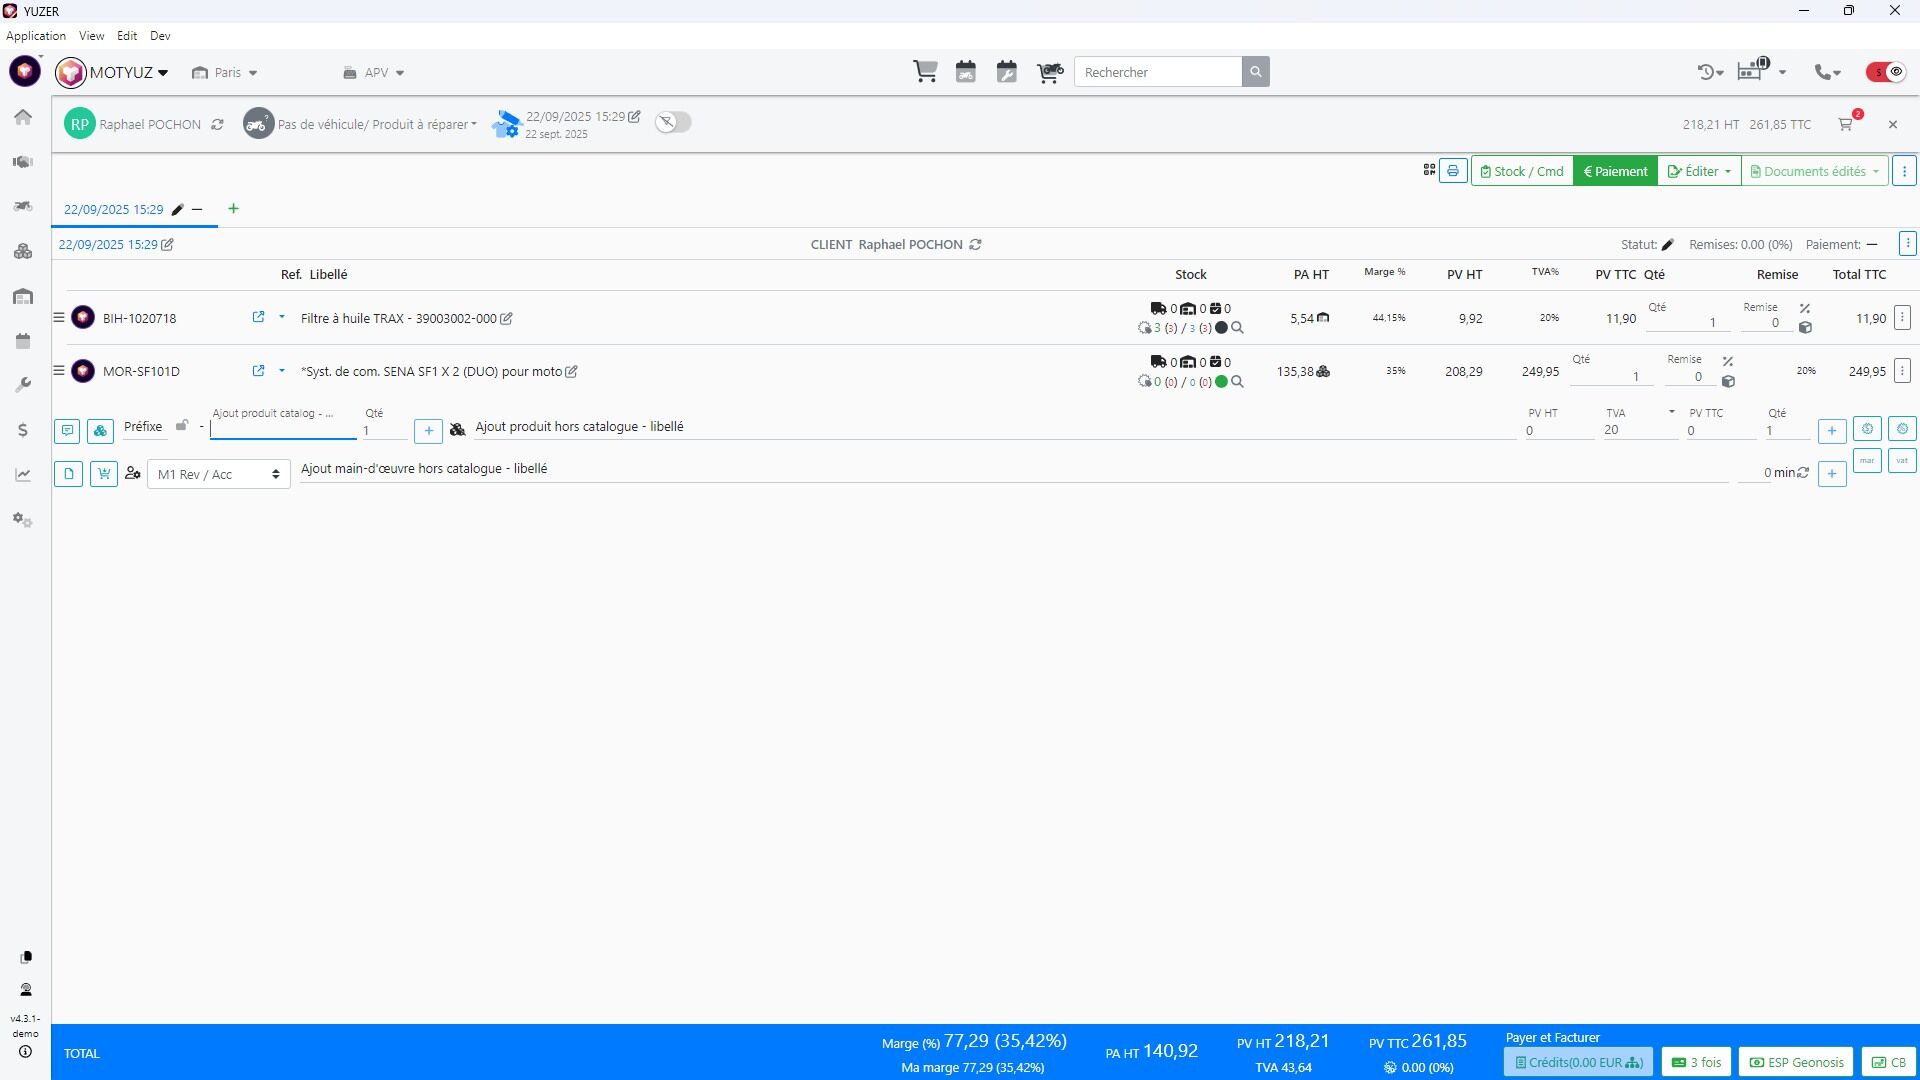Toggle the red eye switch at top right

1886,72
